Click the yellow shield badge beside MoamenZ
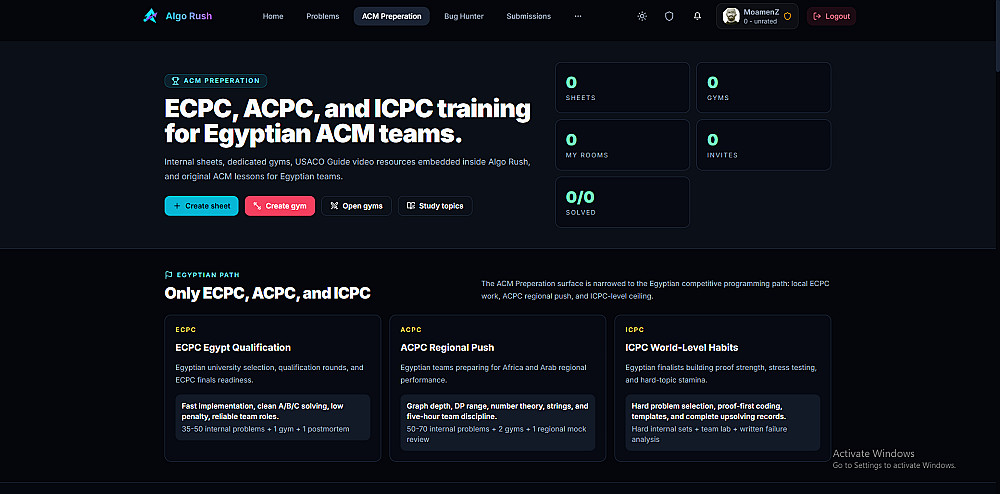Screen dimensions: 1000x494 coord(788,16)
